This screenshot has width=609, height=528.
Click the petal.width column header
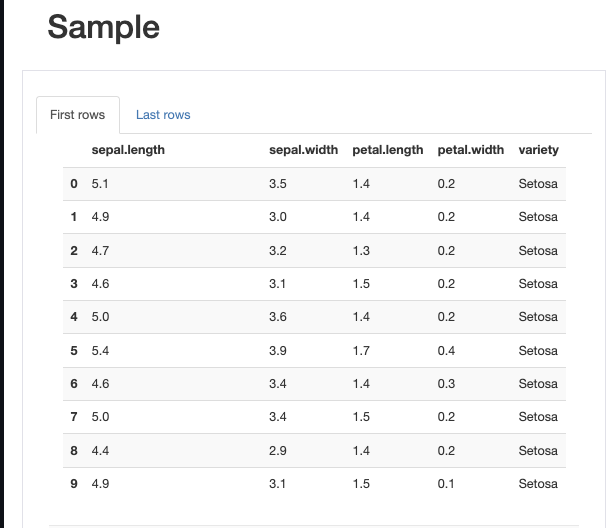[x=471, y=150]
